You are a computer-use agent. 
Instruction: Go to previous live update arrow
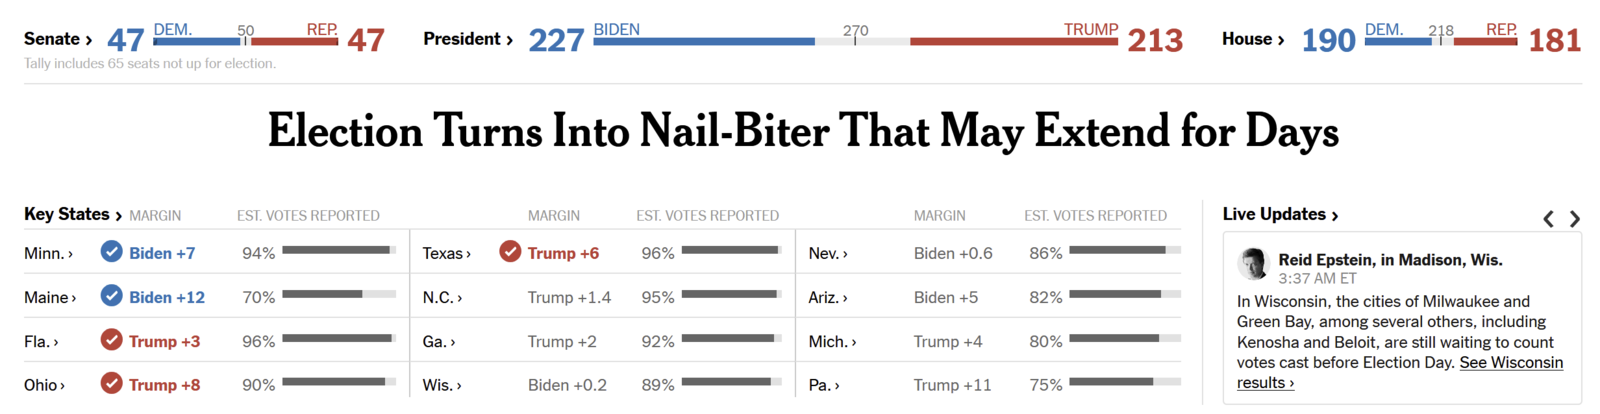(1548, 218)
